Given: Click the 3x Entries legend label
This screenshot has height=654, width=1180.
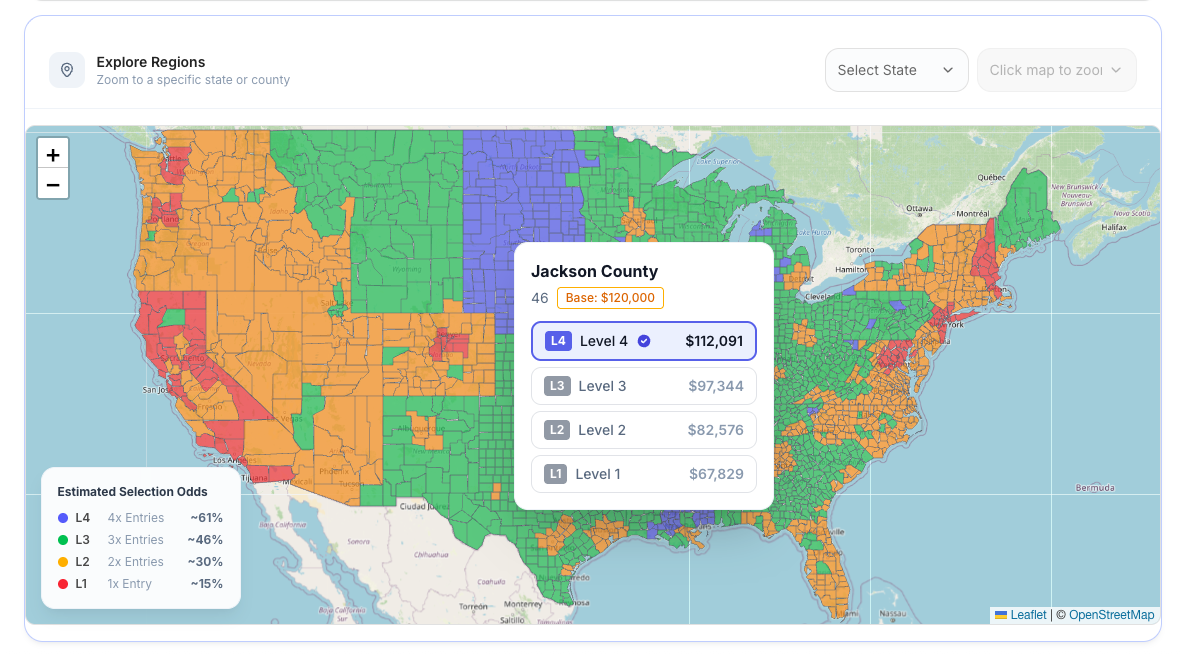Looking at the screenshot, I should click(135, 540).
